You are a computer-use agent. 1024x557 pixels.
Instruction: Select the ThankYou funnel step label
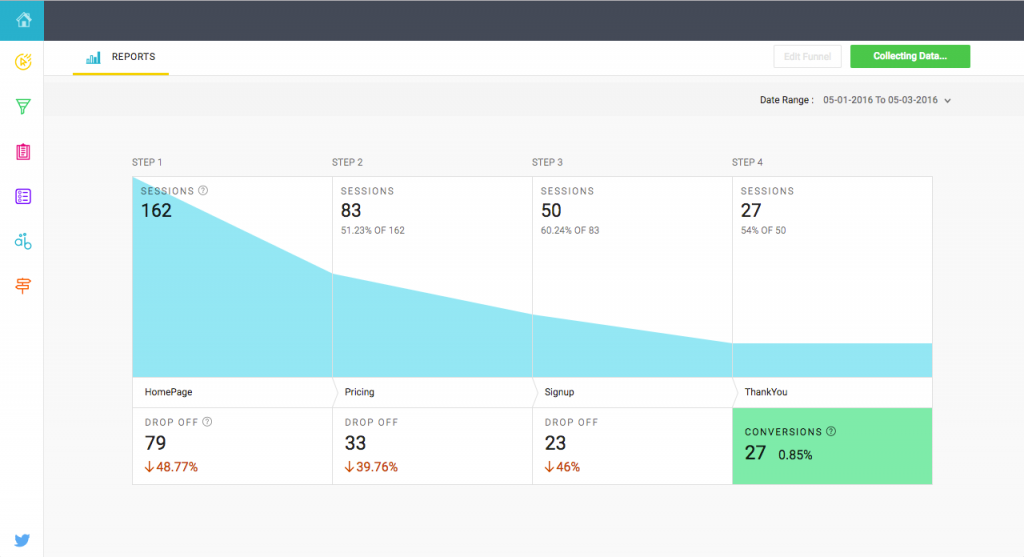[766, 392]
